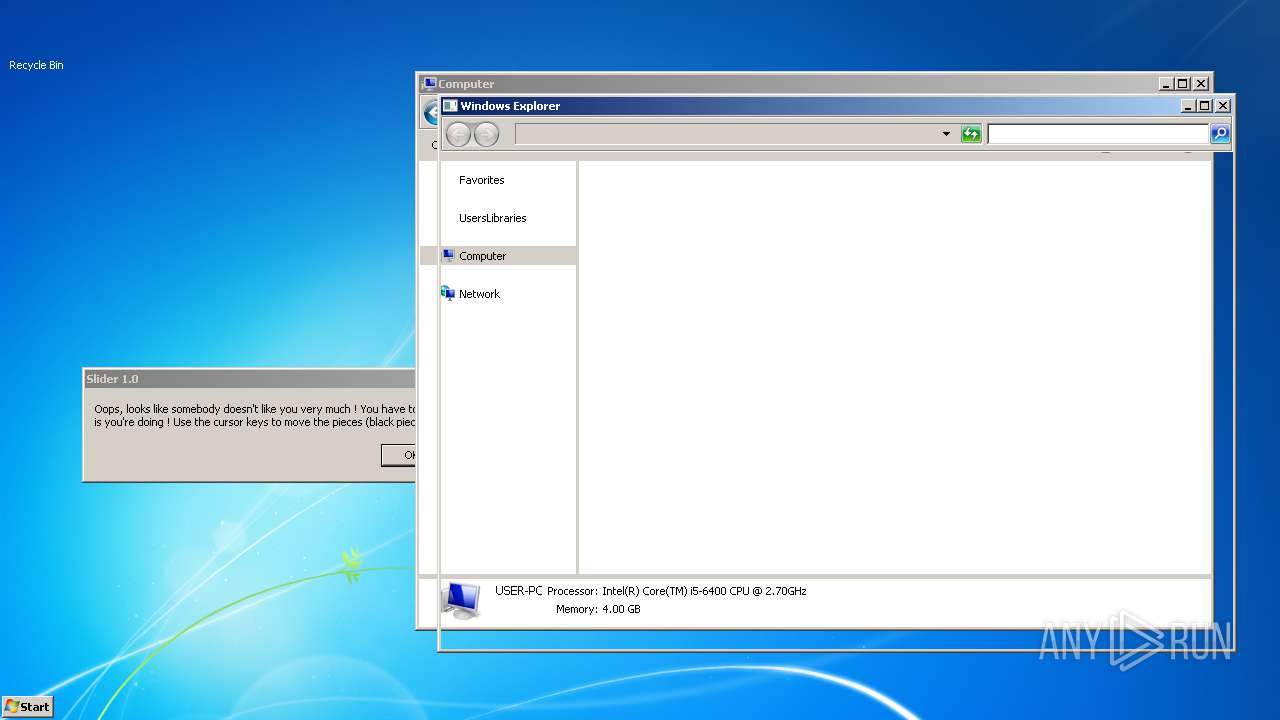The height and width of the screenshot is (720, 1280).
Task: Select UsersLibraries in the navigation pane
Action: [493, 218]
